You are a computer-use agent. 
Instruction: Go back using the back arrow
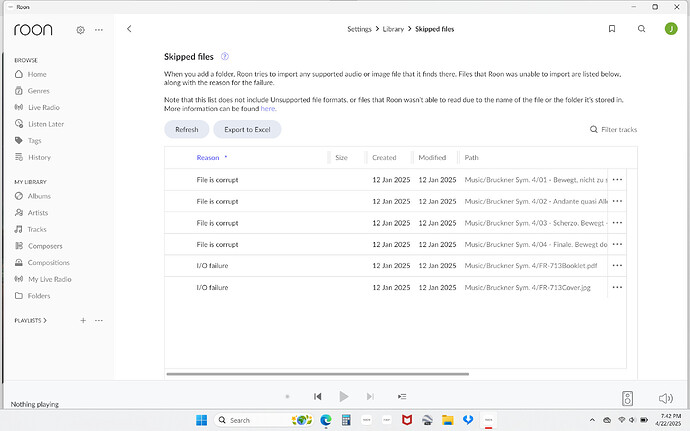pyautogui.click(x=129, y=29)
